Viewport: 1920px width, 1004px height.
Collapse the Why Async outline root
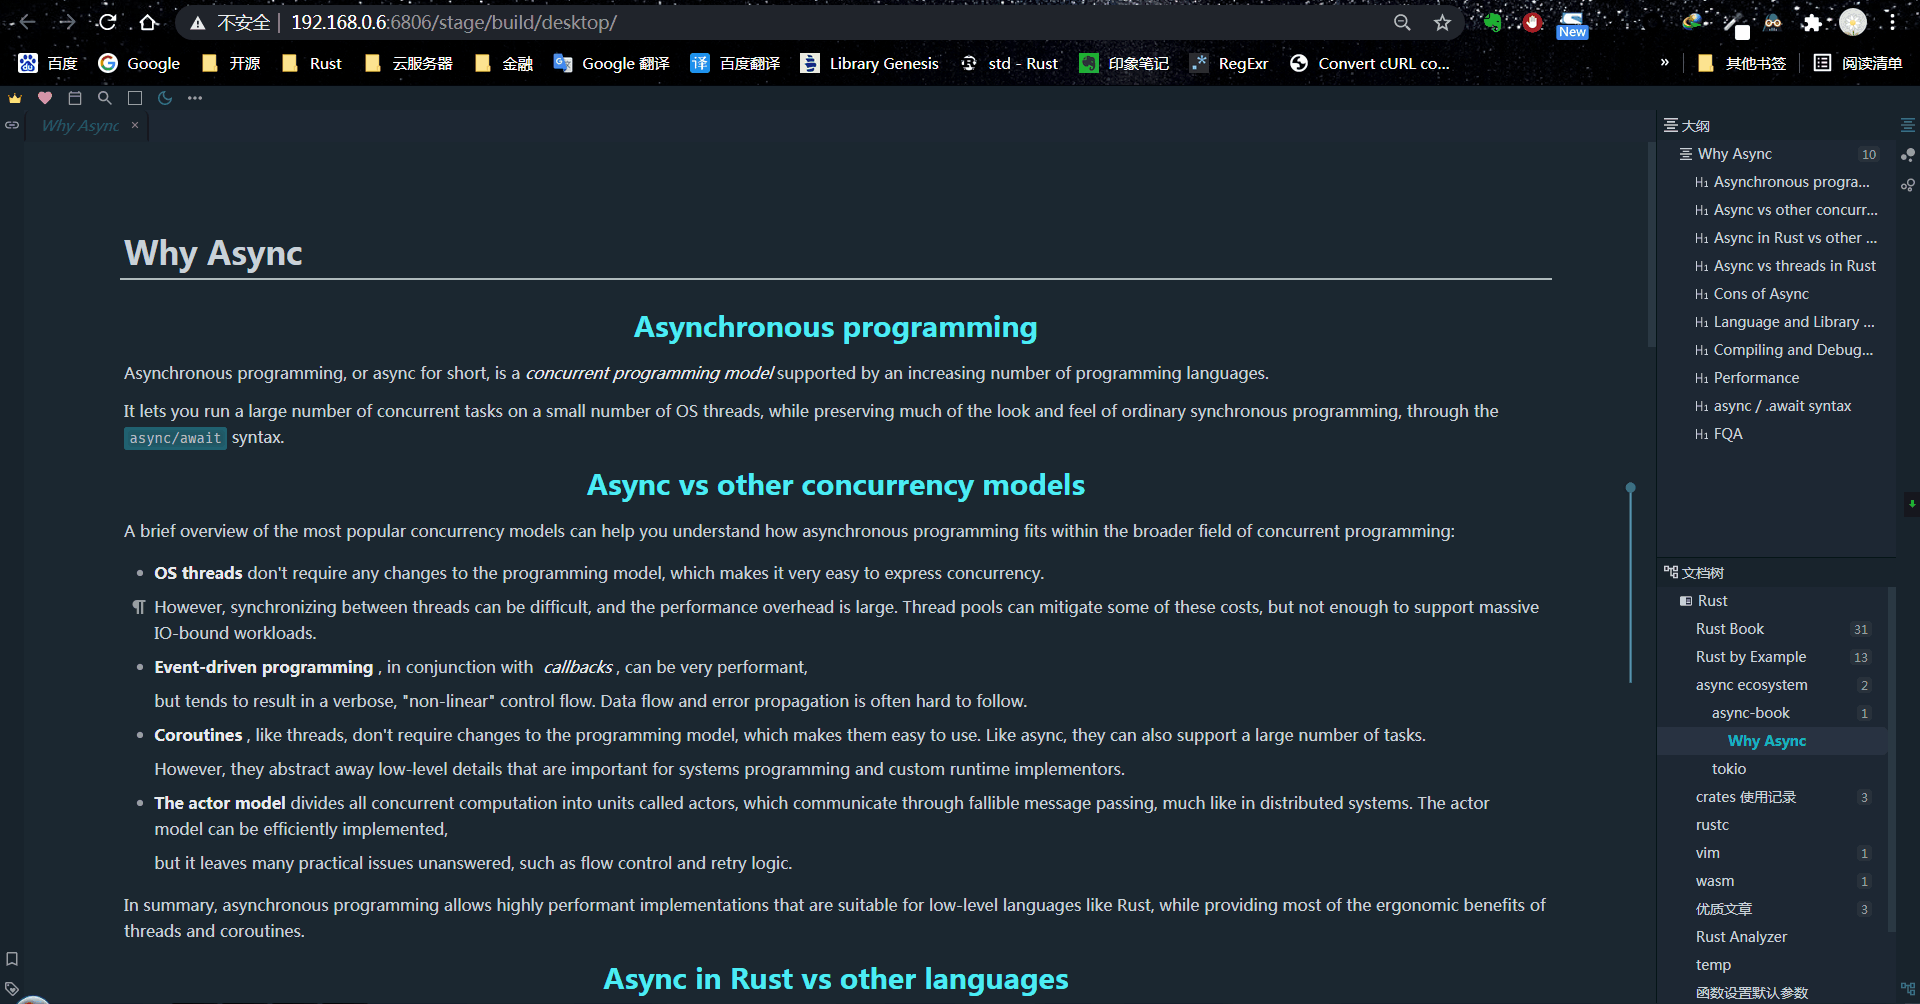[x=1686, y=154]
